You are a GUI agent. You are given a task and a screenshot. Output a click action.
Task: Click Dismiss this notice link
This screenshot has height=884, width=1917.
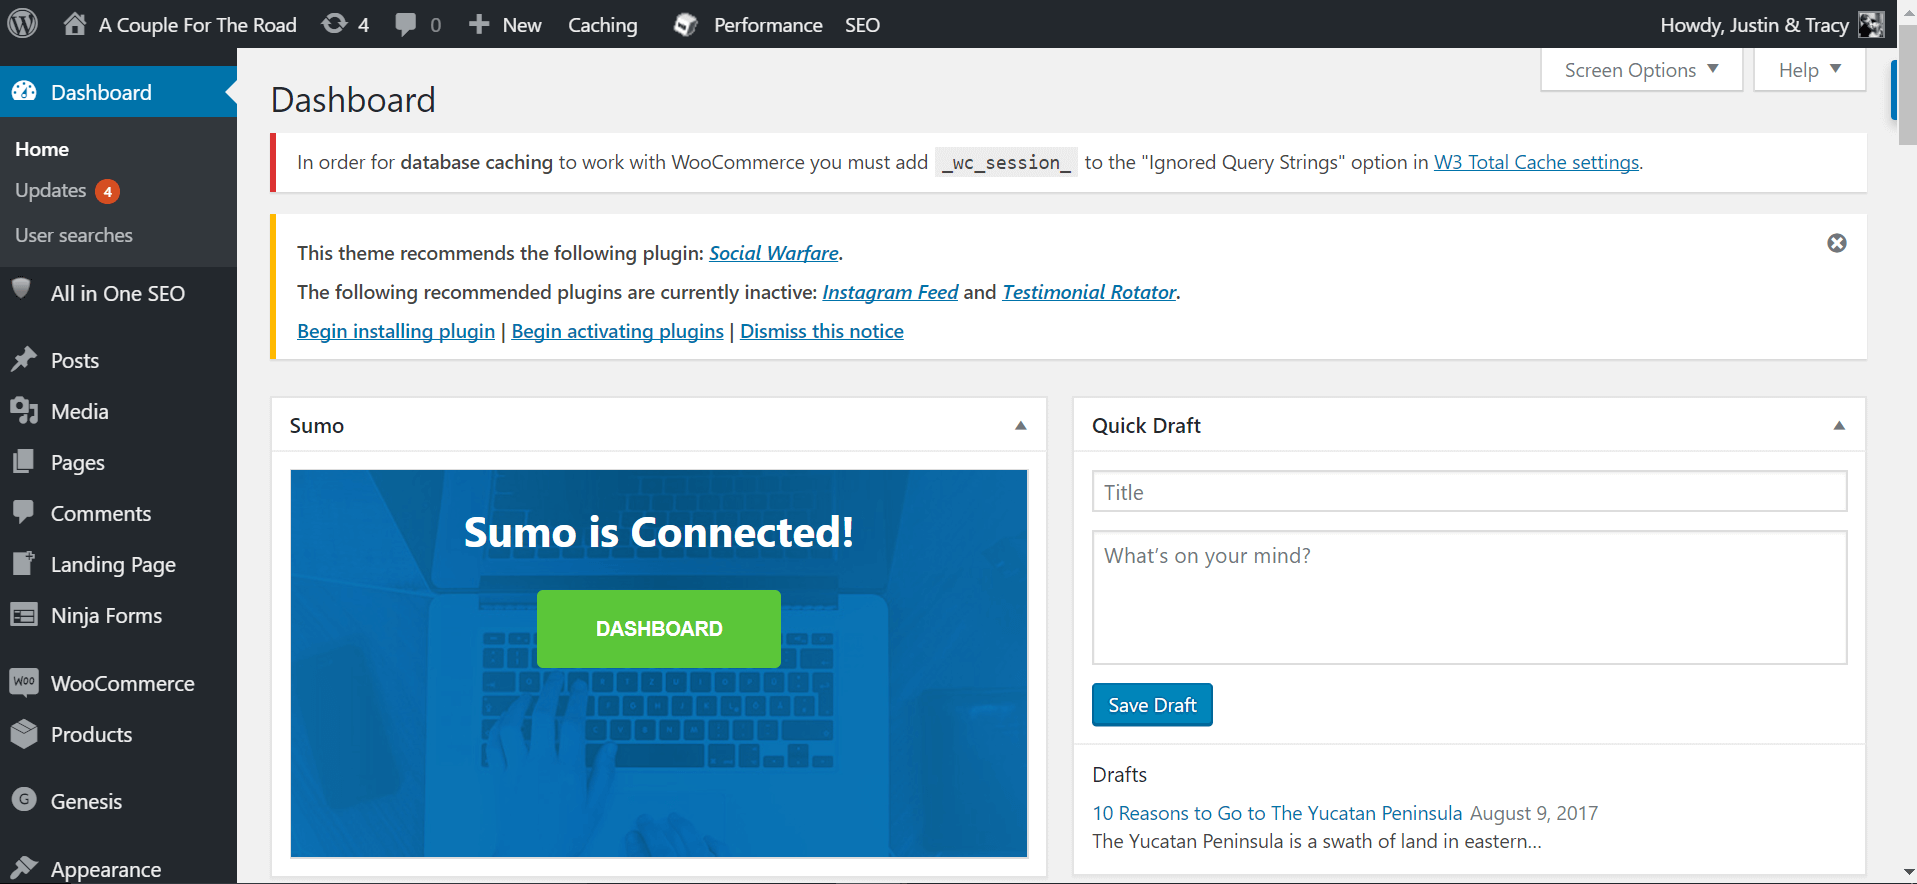pos(821,331)
